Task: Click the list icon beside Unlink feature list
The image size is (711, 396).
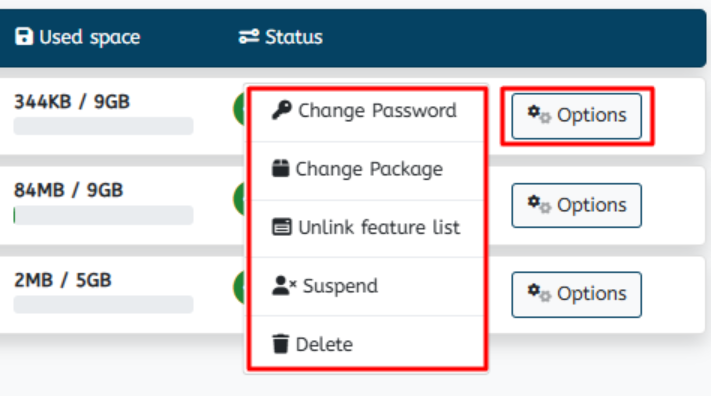Action: click(282, 227)
